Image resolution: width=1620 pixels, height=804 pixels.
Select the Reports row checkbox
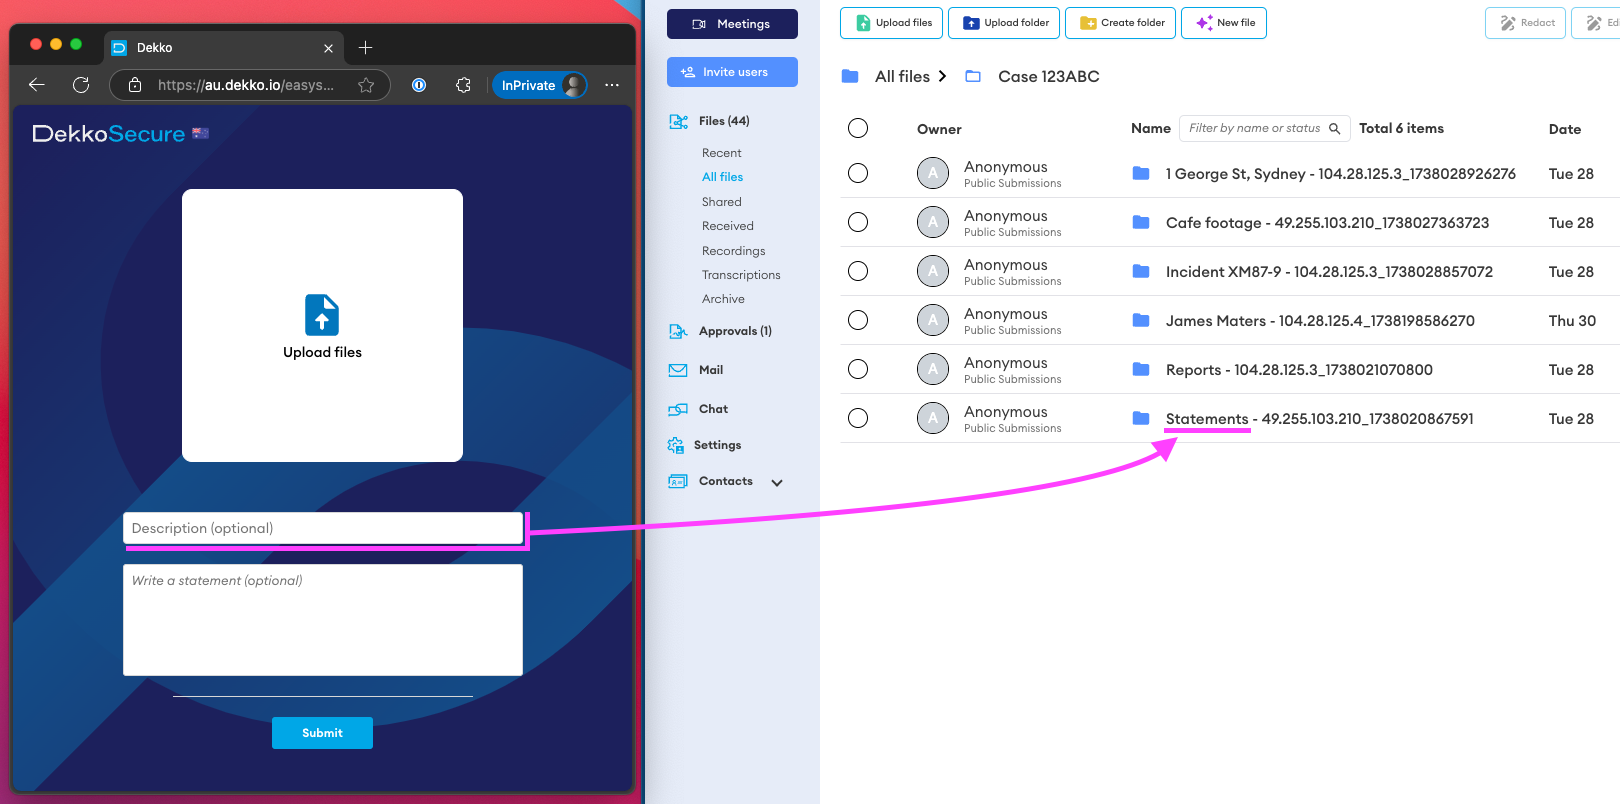pyautogui.click(x=858, y=369)
